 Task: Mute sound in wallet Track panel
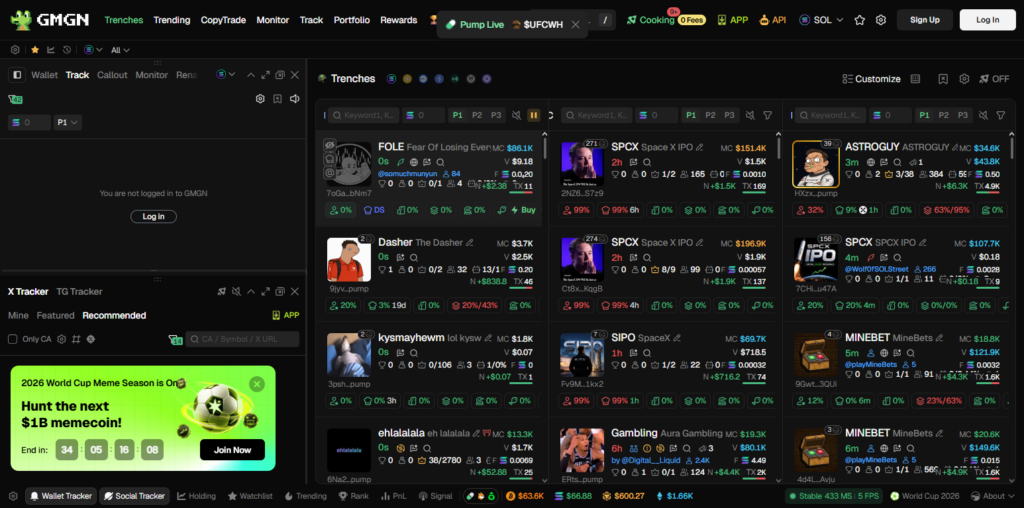click(x=295, y=99)
